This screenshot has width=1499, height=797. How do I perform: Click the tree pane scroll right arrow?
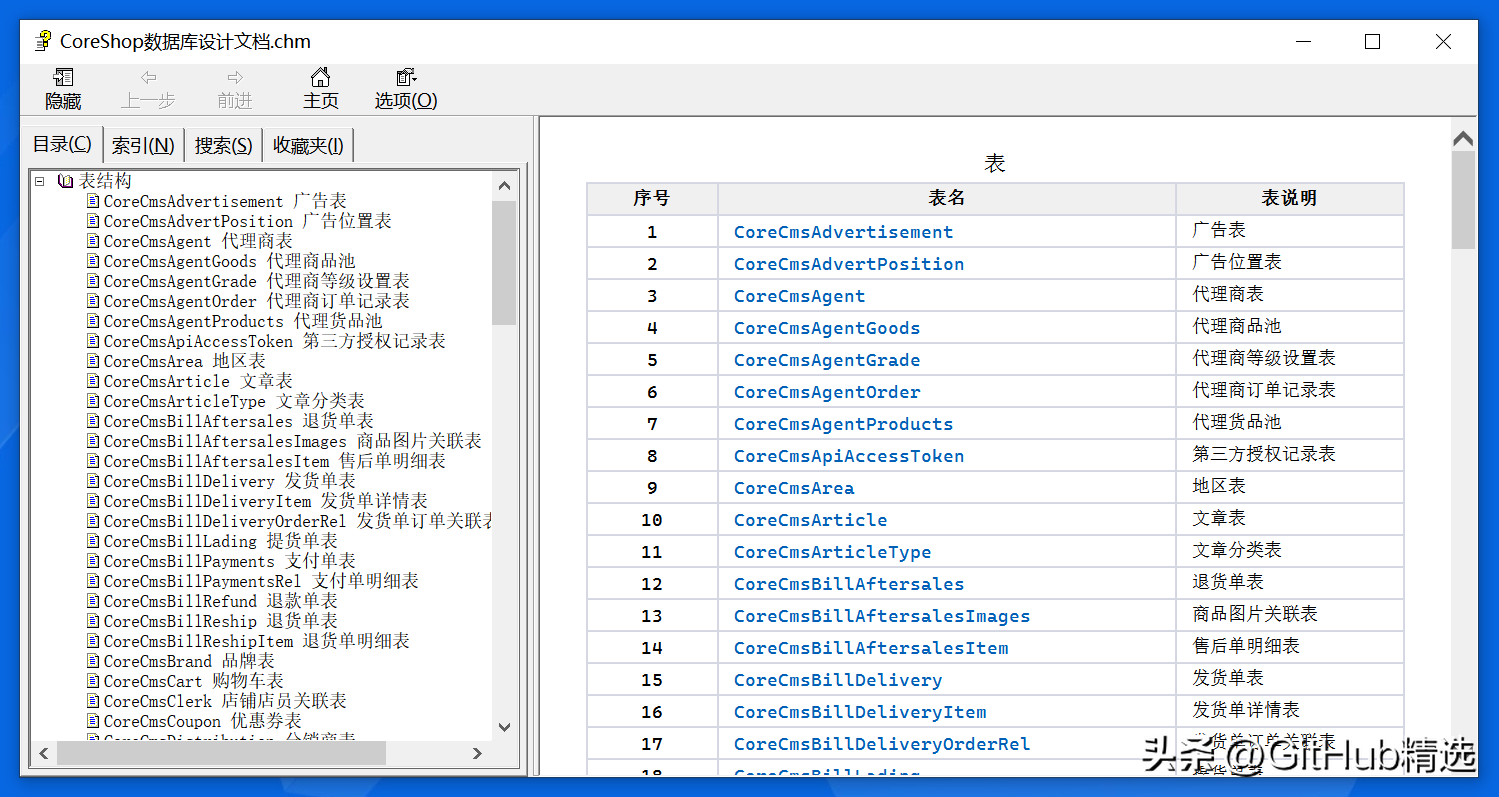[477, 753]
